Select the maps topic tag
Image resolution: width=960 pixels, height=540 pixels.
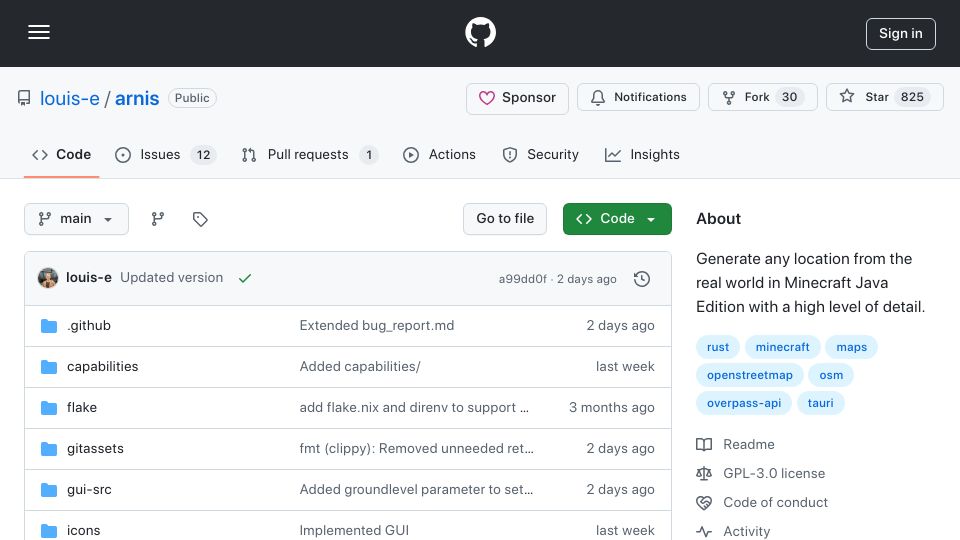pyautogui.click(x=852, y=347)
